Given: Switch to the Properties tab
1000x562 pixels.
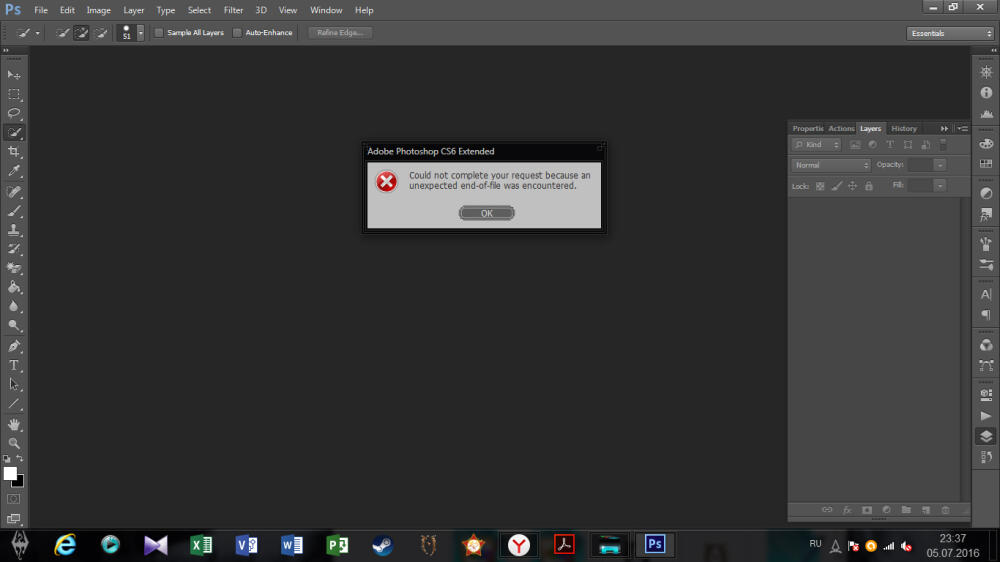Looking at the screenshot, I should click(x=807, y=129).
